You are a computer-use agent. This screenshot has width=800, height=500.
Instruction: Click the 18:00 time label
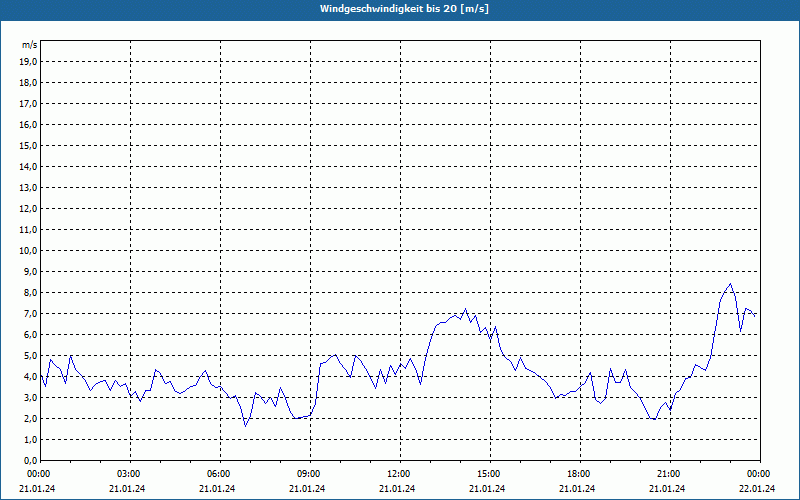point(581,474)
